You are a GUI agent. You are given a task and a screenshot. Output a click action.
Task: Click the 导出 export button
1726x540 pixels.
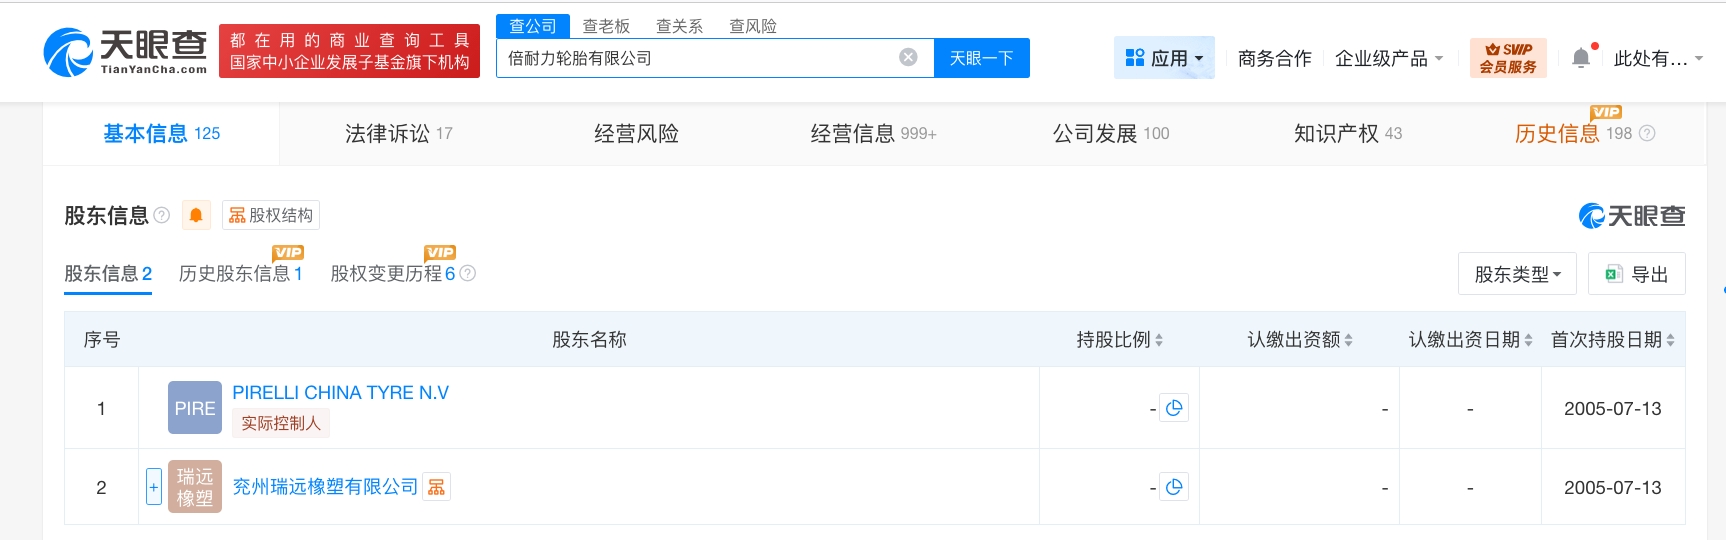tap(1636, 274)
